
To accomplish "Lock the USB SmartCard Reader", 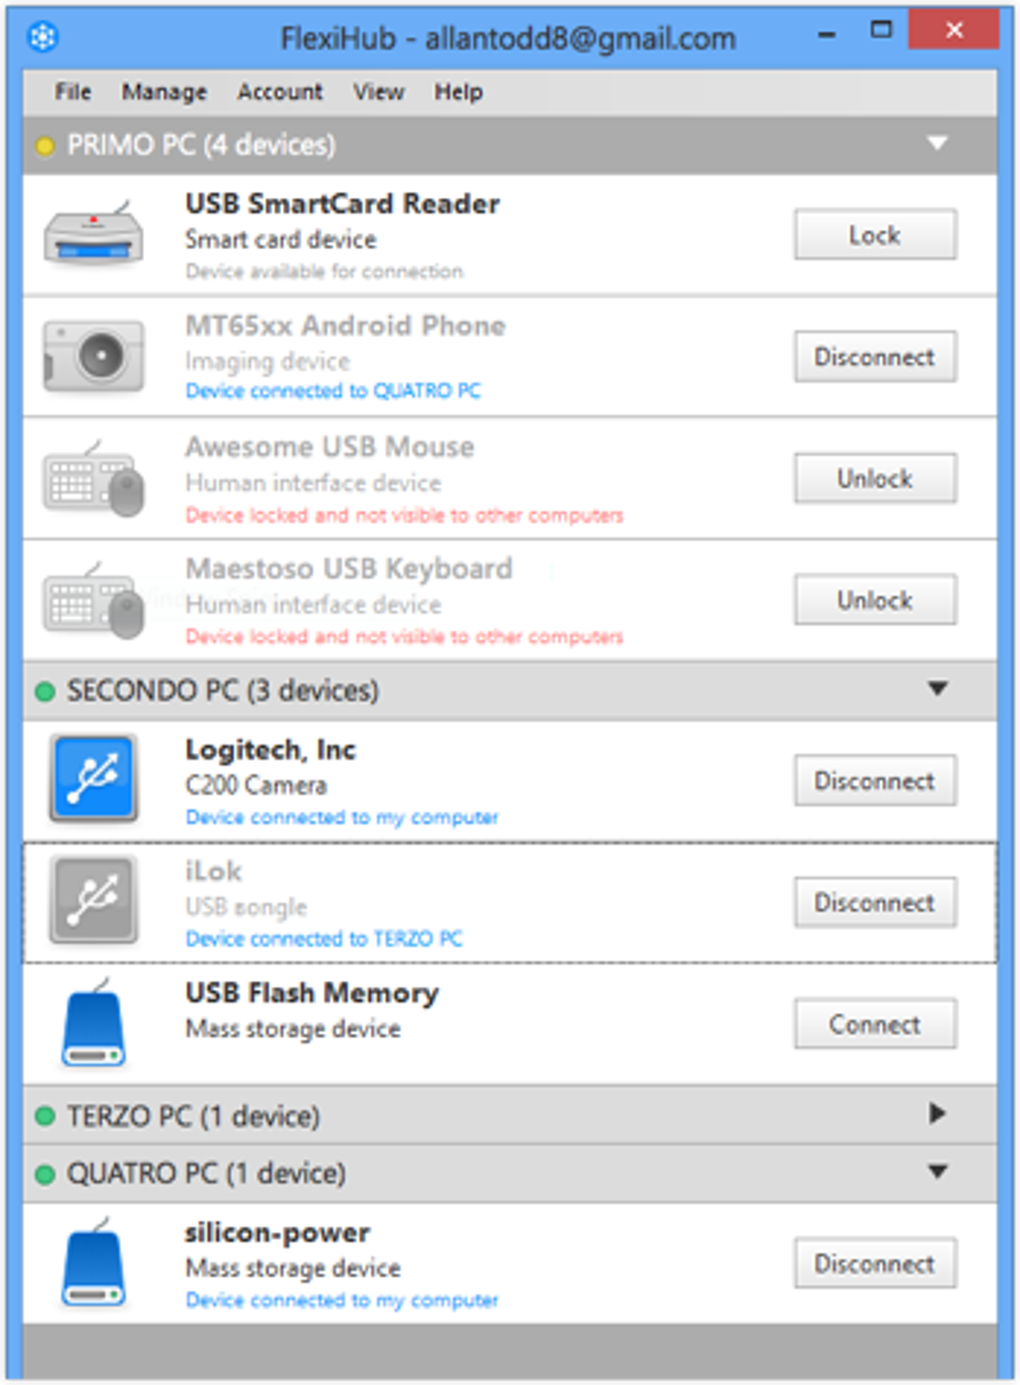I will (x=875, y=235).
